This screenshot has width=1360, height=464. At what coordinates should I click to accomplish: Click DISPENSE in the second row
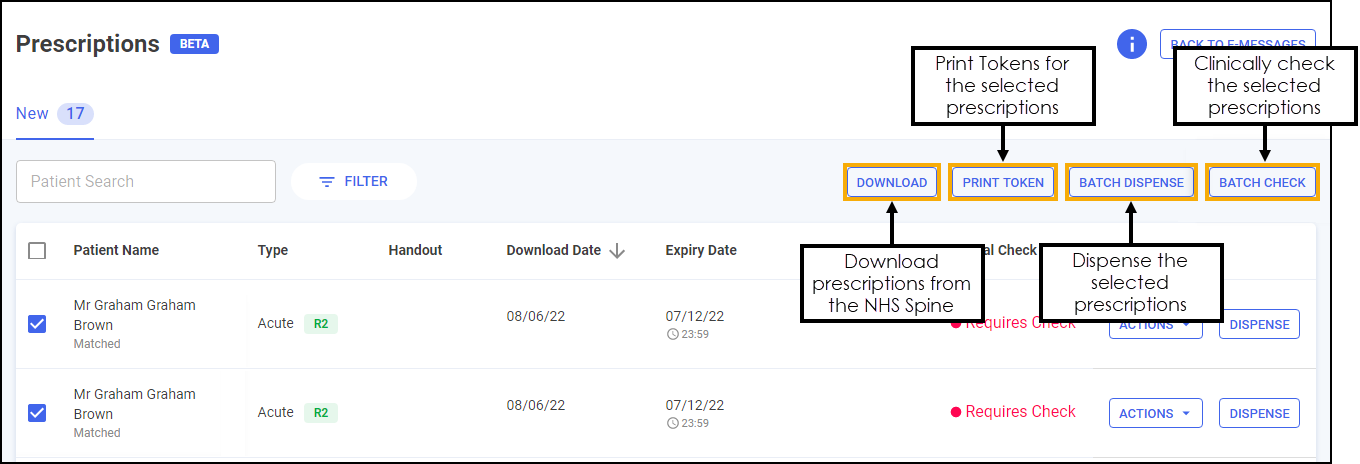point(1259,414)
